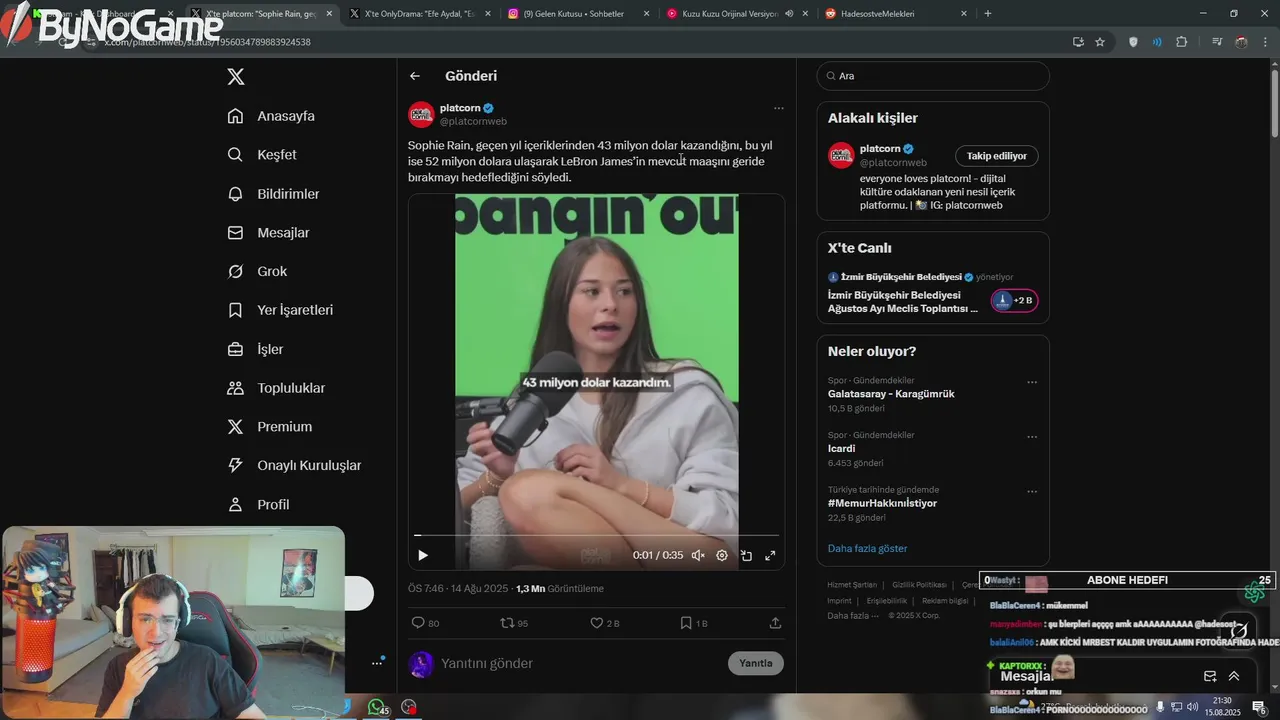Image resolution: width=1280 pixels, height=720 pixels.
Task: Click the video progress bar
Action: click(596, 536)
